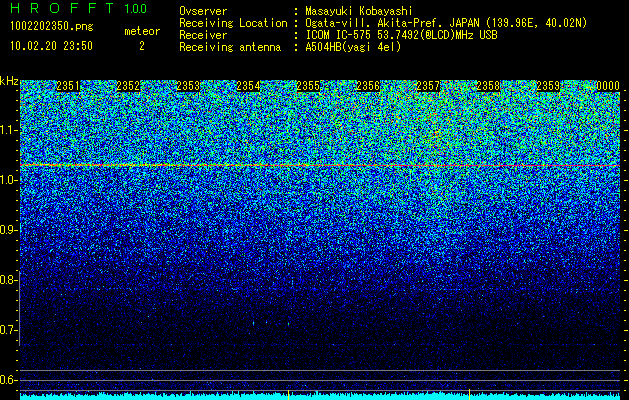This screenshot has height=400, width=629.
Task: Click the Receiving antenna field label
Action: pyautogui.click(x=230, y=47)
